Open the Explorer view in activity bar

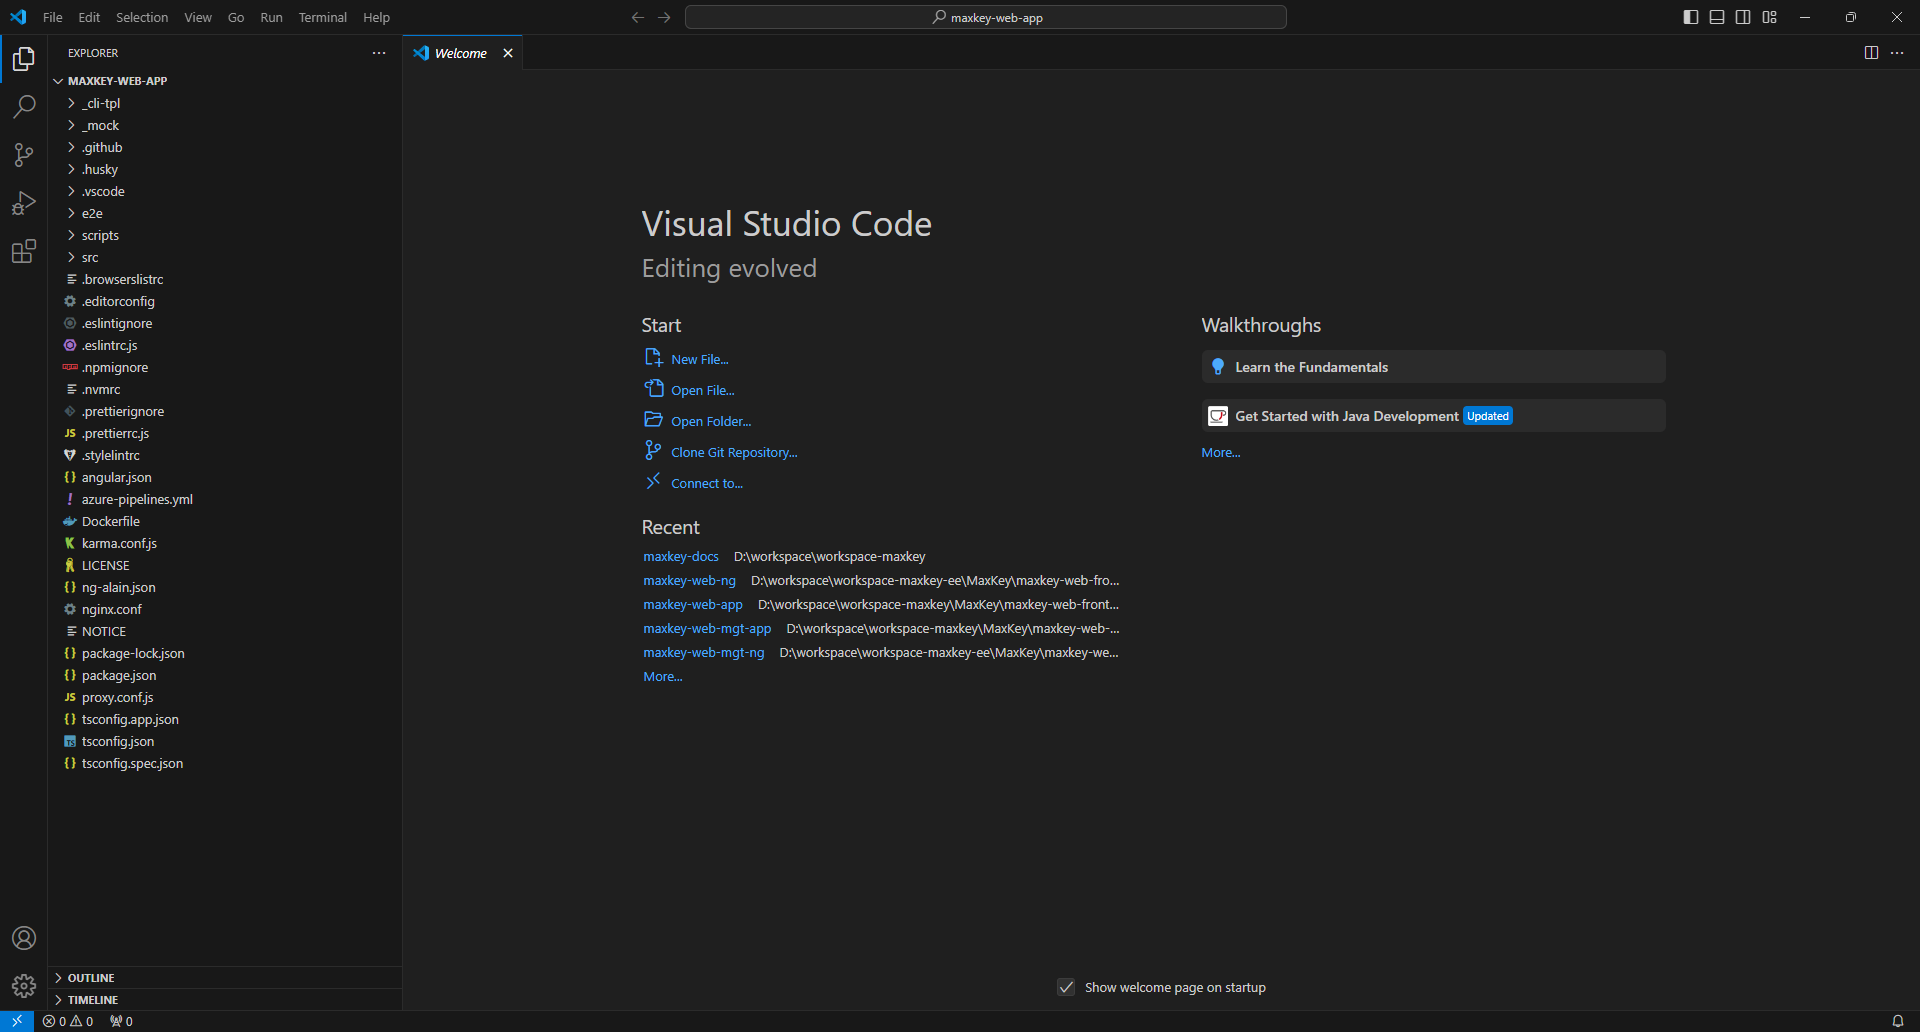pyautogui.click(x=24, y=59)
